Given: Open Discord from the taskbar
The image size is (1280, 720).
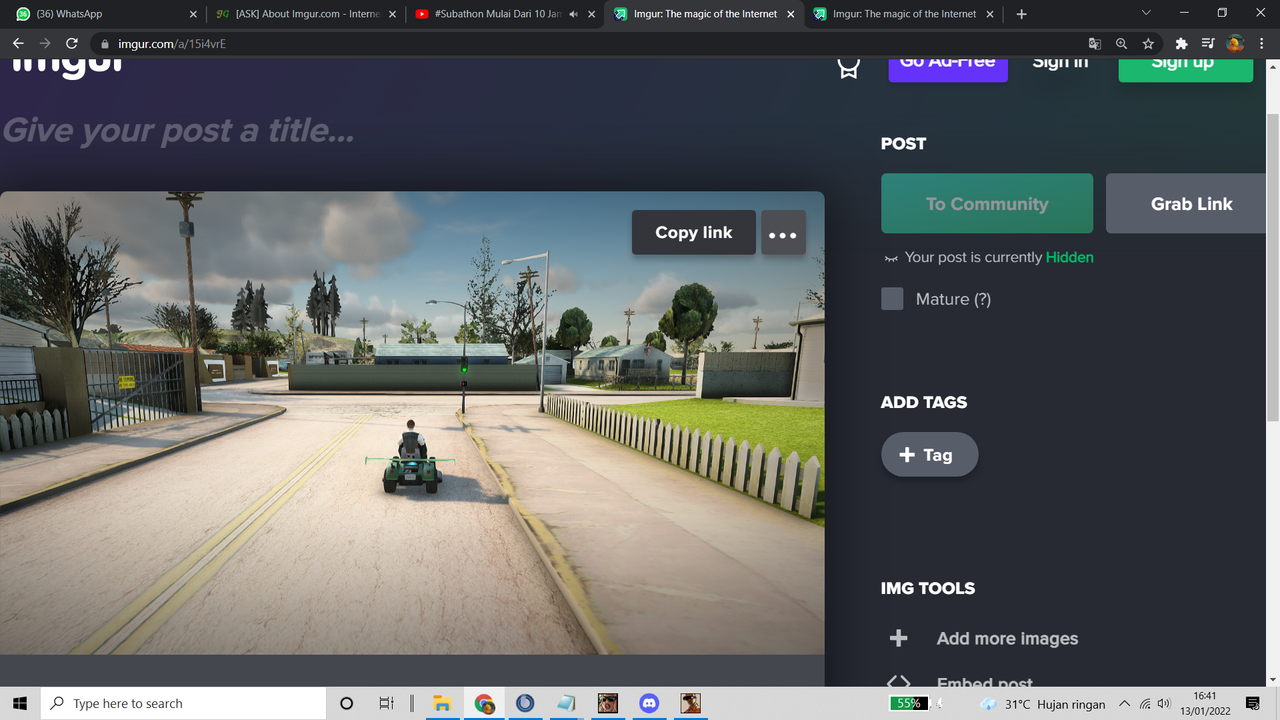Looking at the screenshot, I should tap(649, 703).
